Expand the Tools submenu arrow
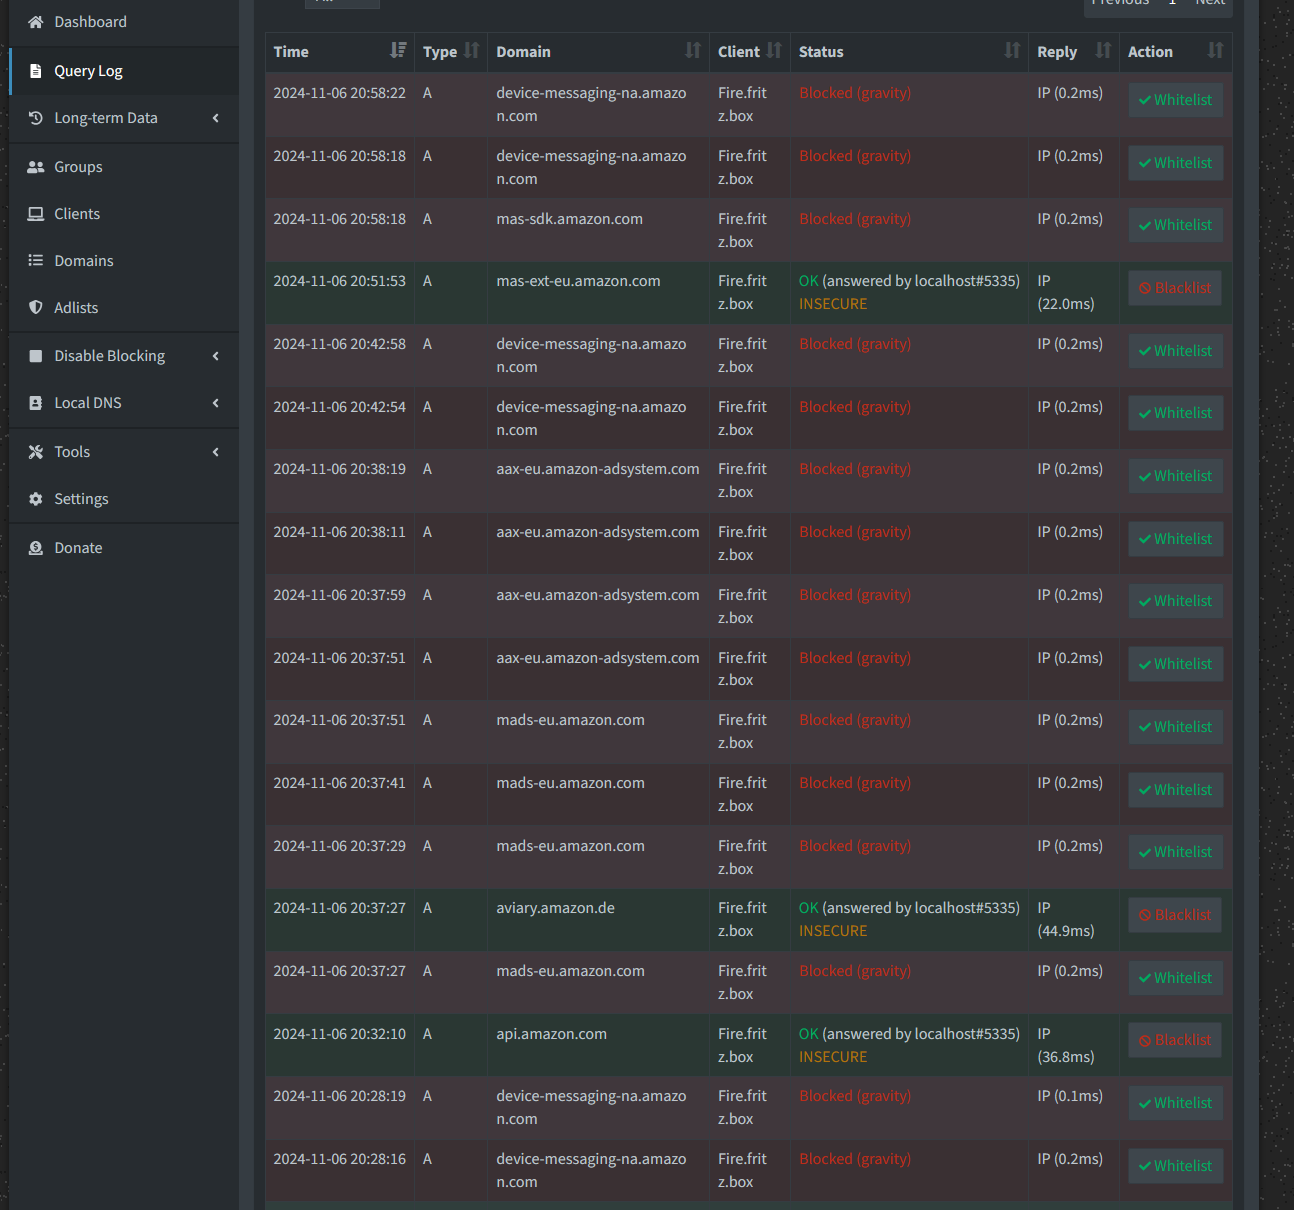Image resolution: width=1294 pixels, height=1210 pixels. coord(216,452)
